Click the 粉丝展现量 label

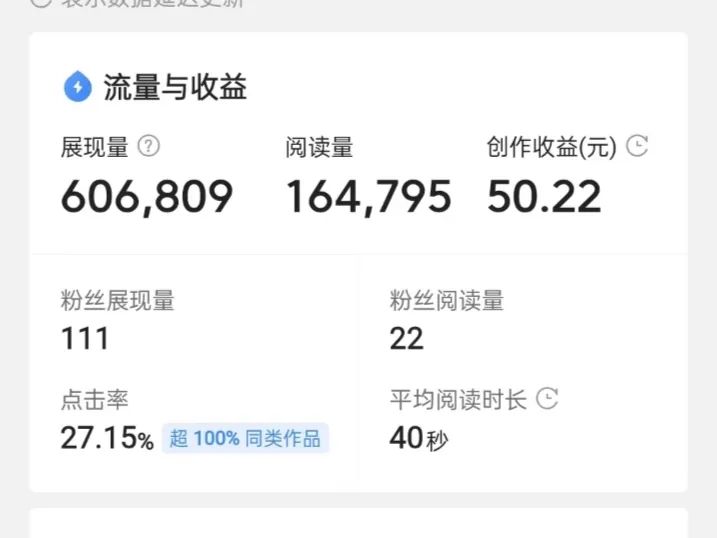[x=118, y=300]
